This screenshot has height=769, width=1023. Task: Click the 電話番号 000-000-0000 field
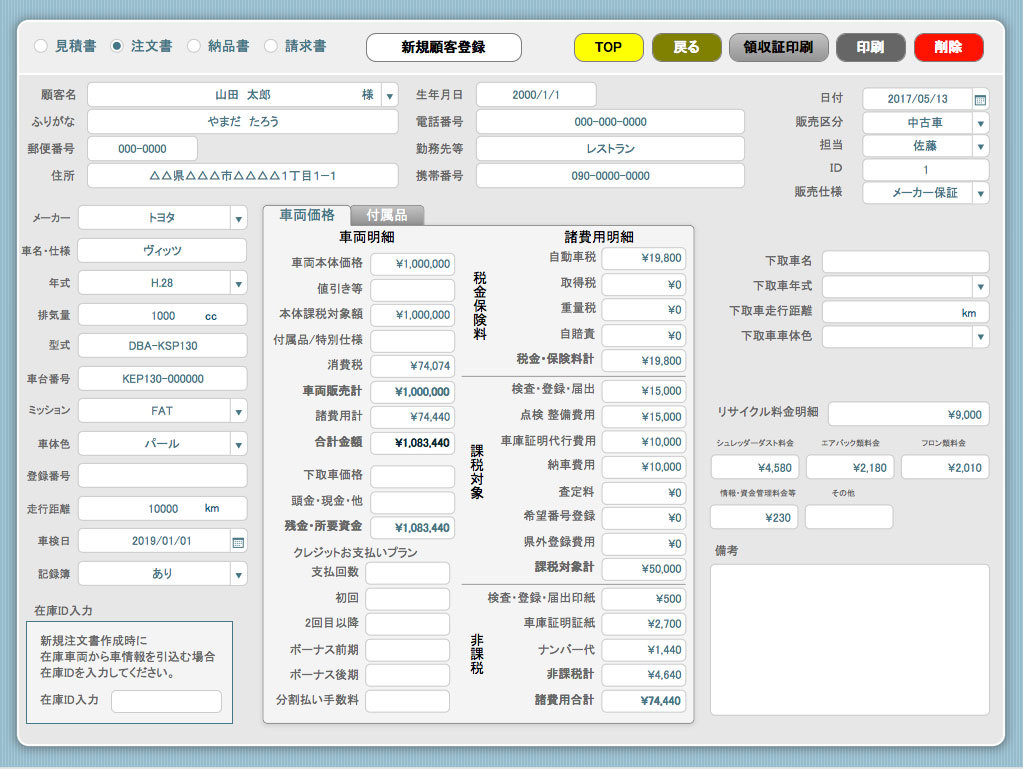point(610,122)
